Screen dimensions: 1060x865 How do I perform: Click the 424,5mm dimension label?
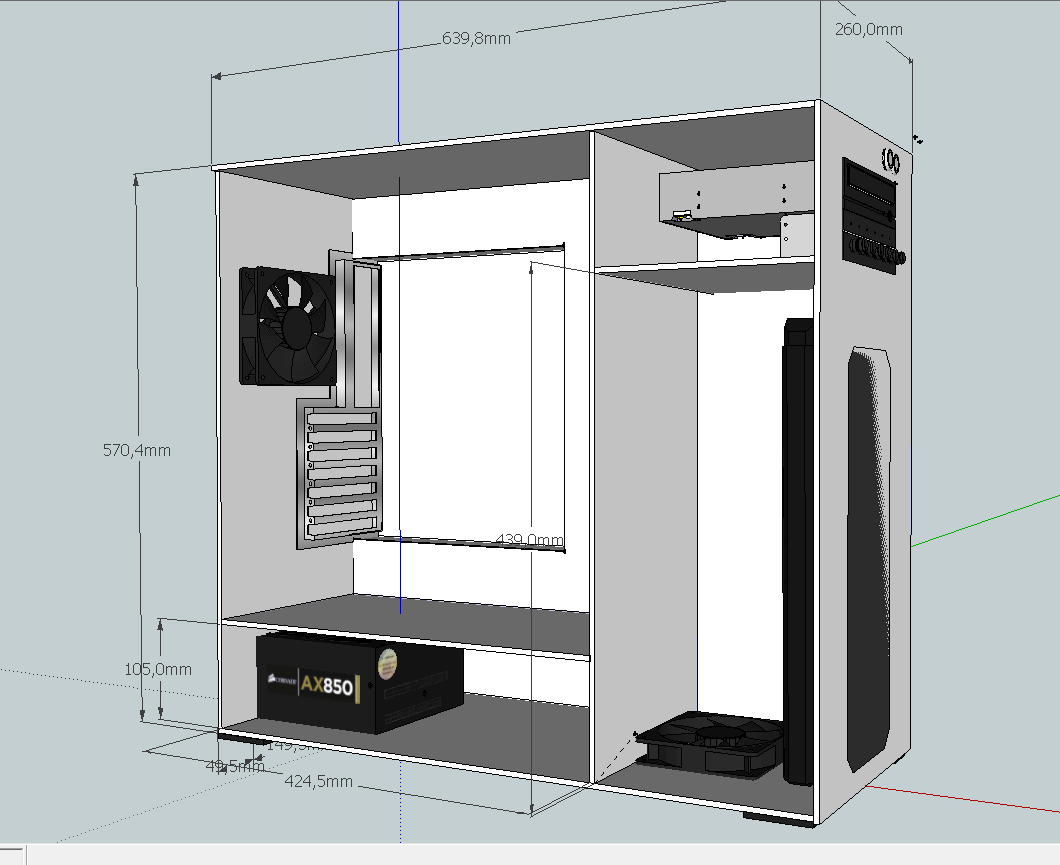319,781
